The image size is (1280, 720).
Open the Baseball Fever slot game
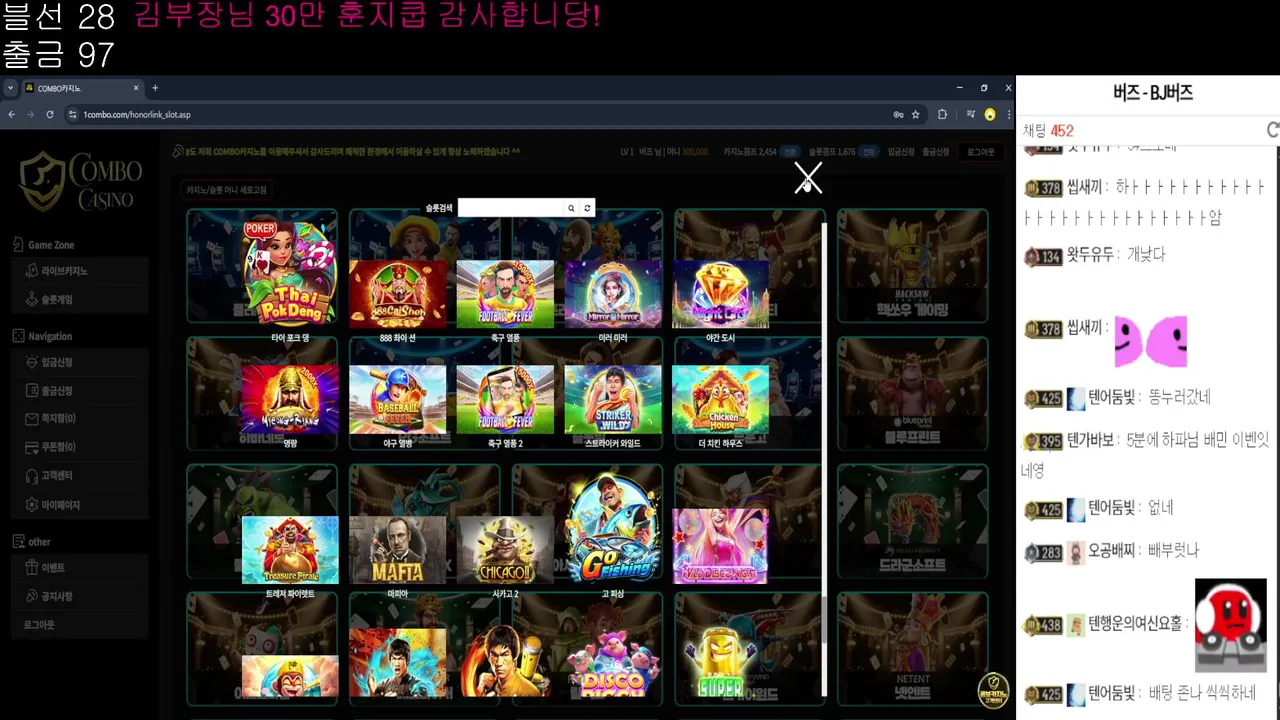pos(397,399)
